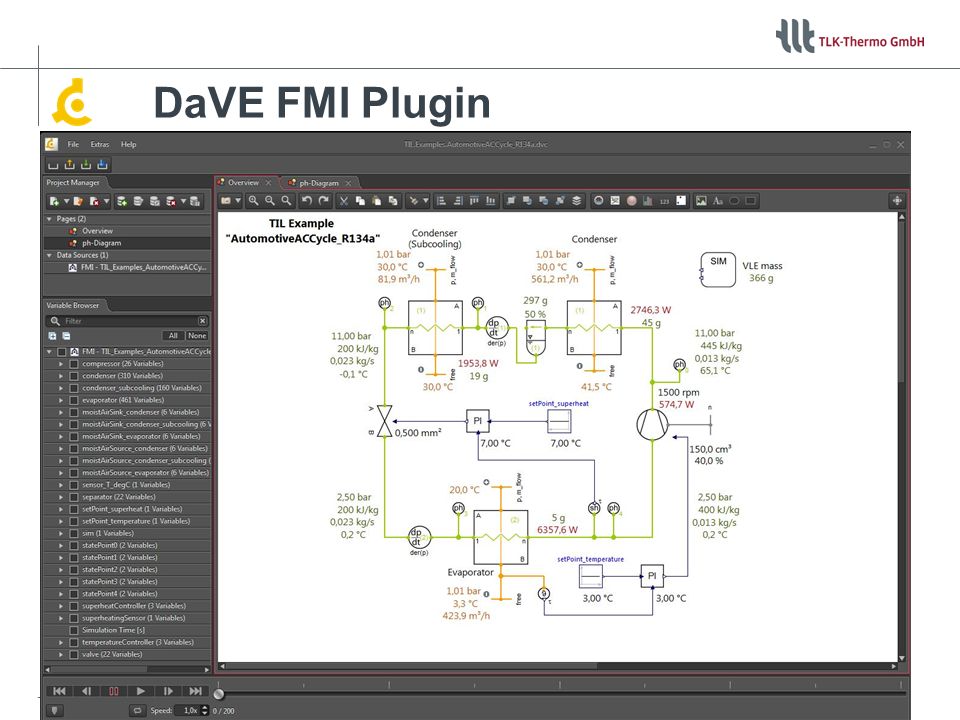
Task: Collapse the FMI - TIL_Examples root variable node
Action: click(49, 351)
